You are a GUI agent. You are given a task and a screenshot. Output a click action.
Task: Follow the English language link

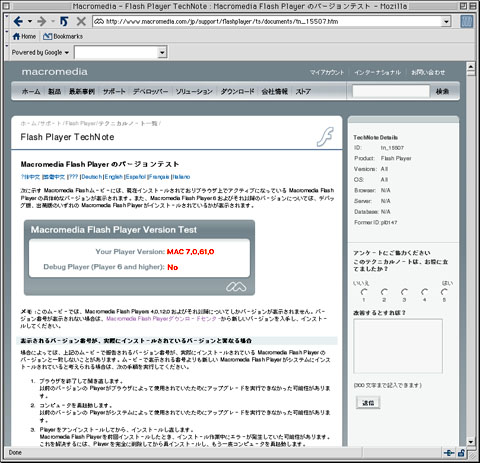tap(114, 177)
